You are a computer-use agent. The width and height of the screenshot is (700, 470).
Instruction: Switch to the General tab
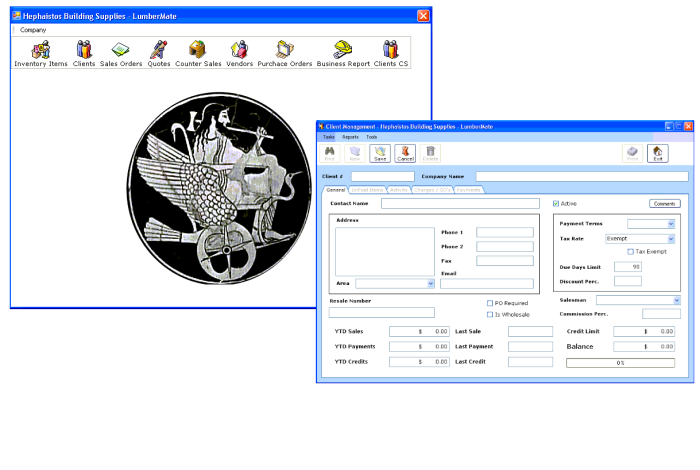tap(335, 190)
